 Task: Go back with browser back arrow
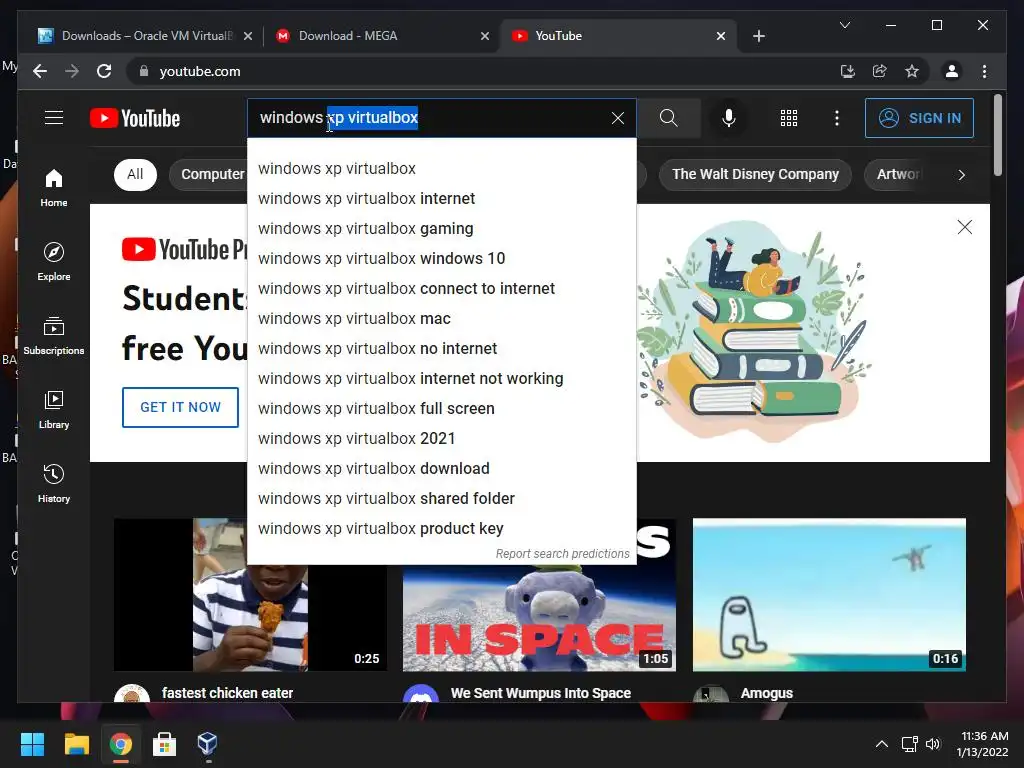pyautogui.click(x=40, y=71)
